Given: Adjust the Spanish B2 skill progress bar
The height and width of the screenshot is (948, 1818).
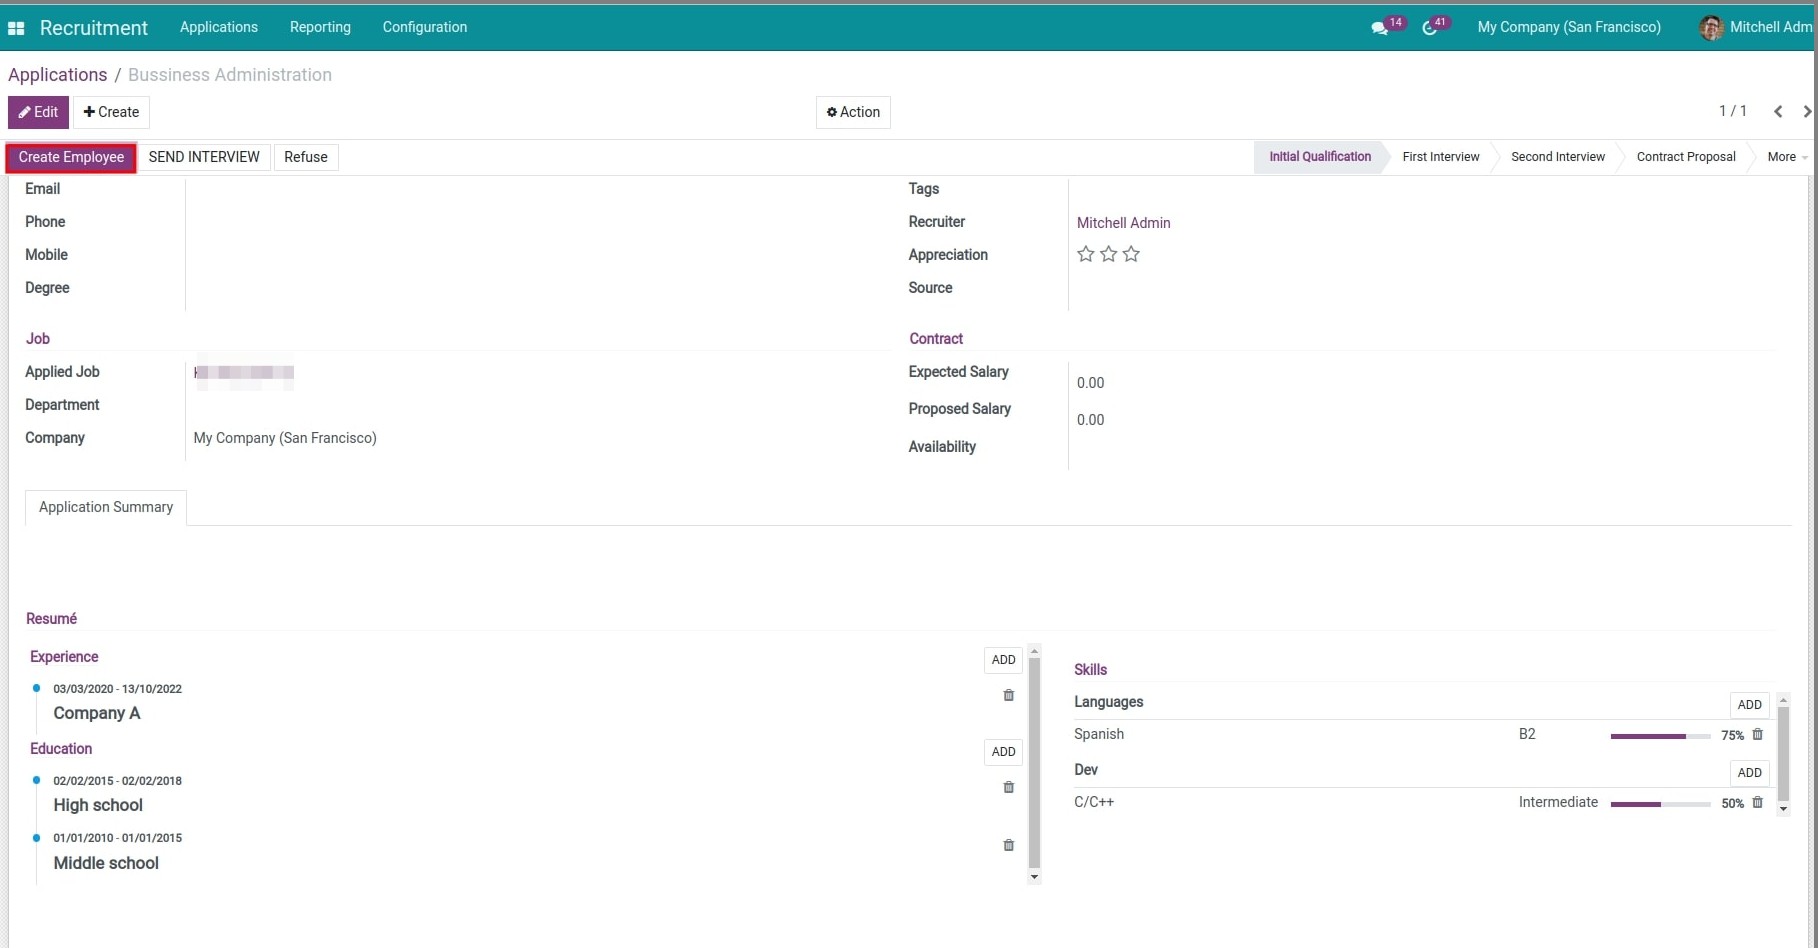Looking at the screenshot, I should coord(1660,735).
